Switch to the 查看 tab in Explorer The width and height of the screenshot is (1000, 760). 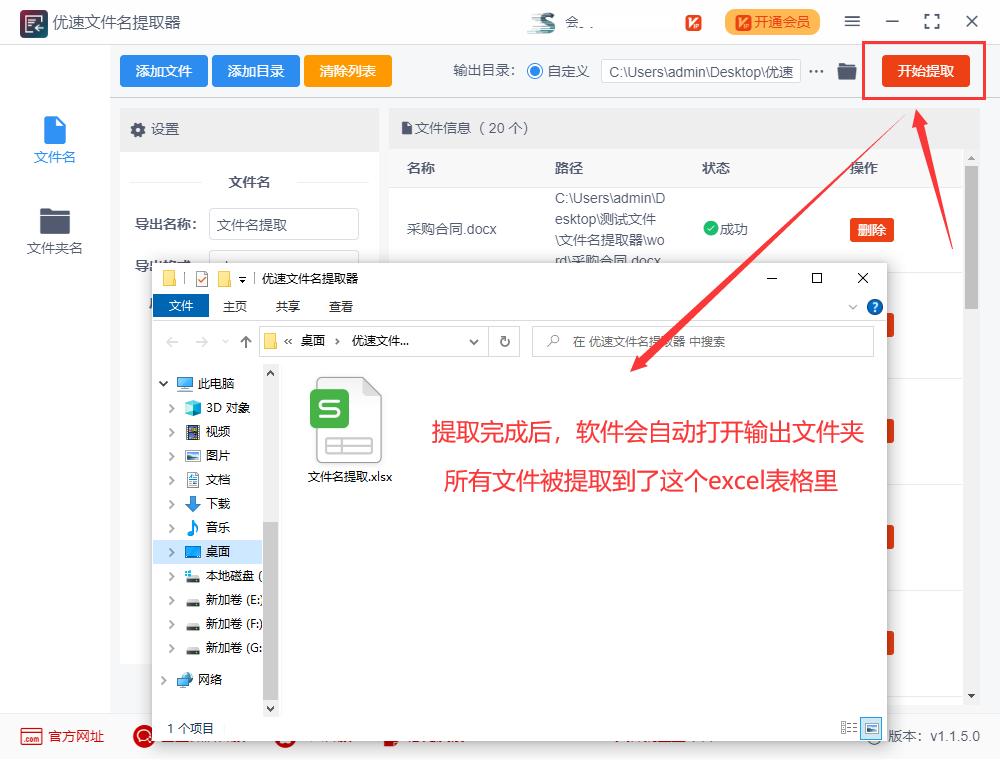(x=340, y=306)
